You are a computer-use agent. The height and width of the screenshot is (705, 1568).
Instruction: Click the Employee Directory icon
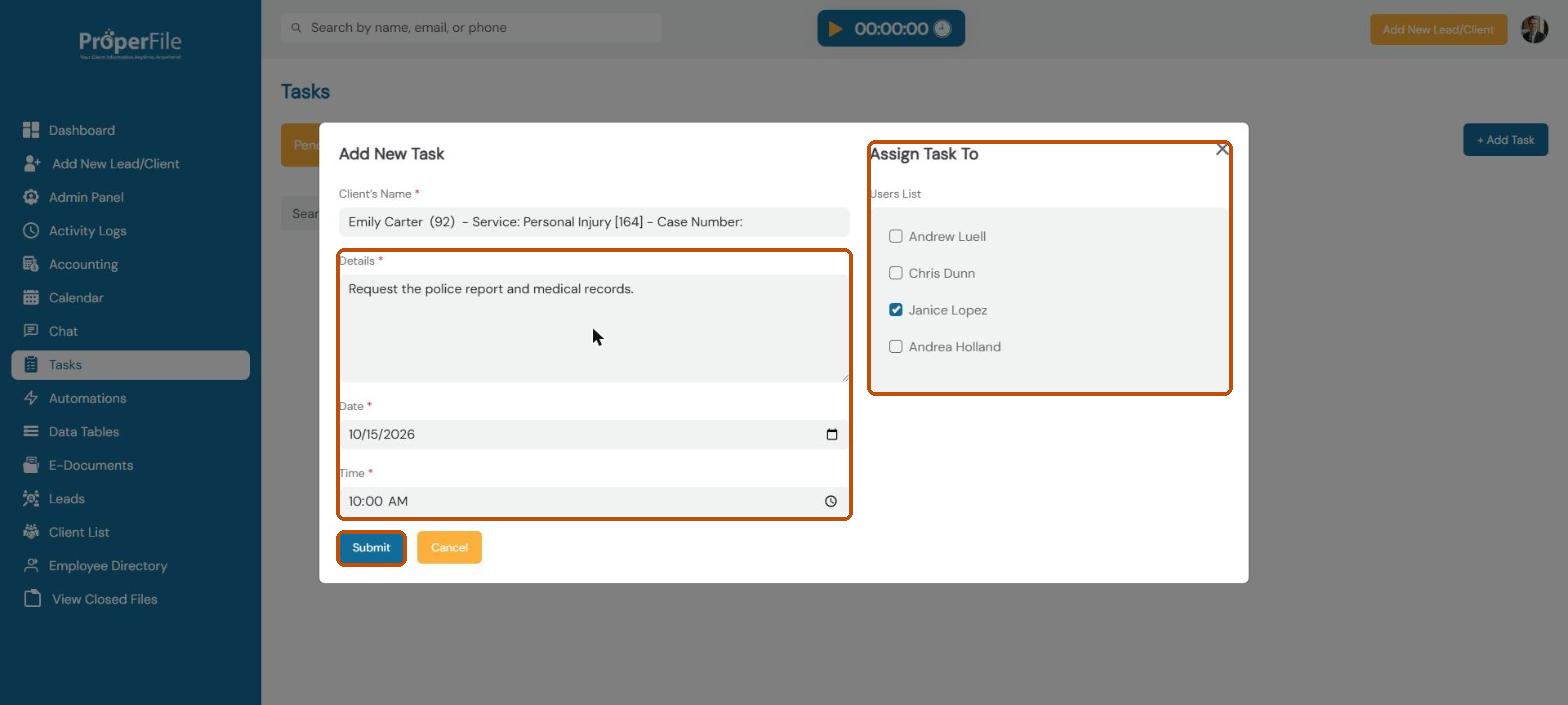coord(31,565)
